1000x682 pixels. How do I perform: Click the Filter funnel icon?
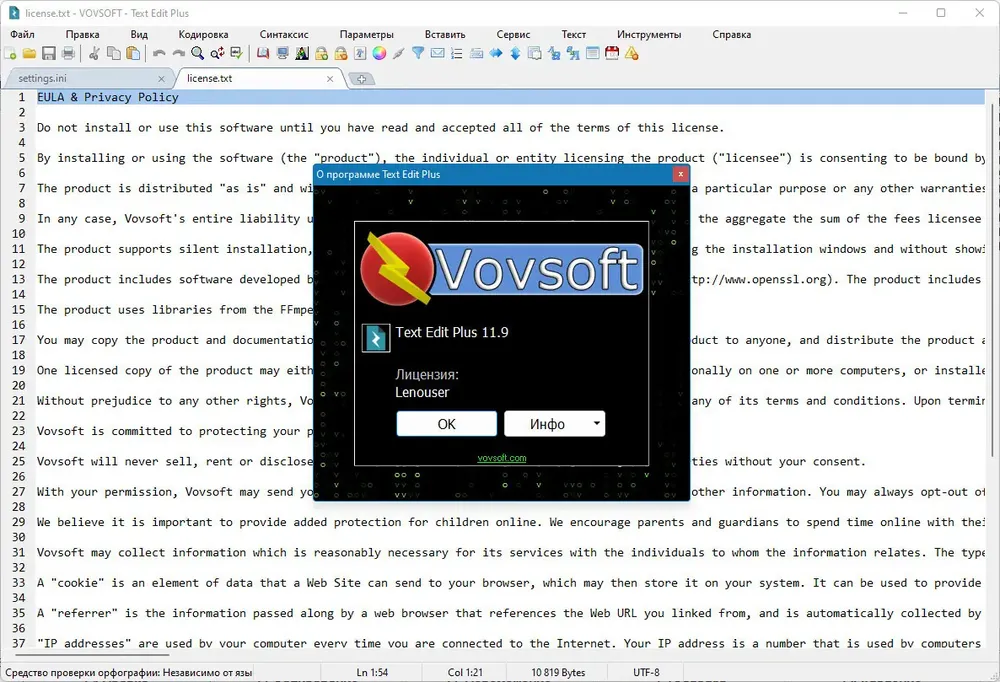click(418, 54)
